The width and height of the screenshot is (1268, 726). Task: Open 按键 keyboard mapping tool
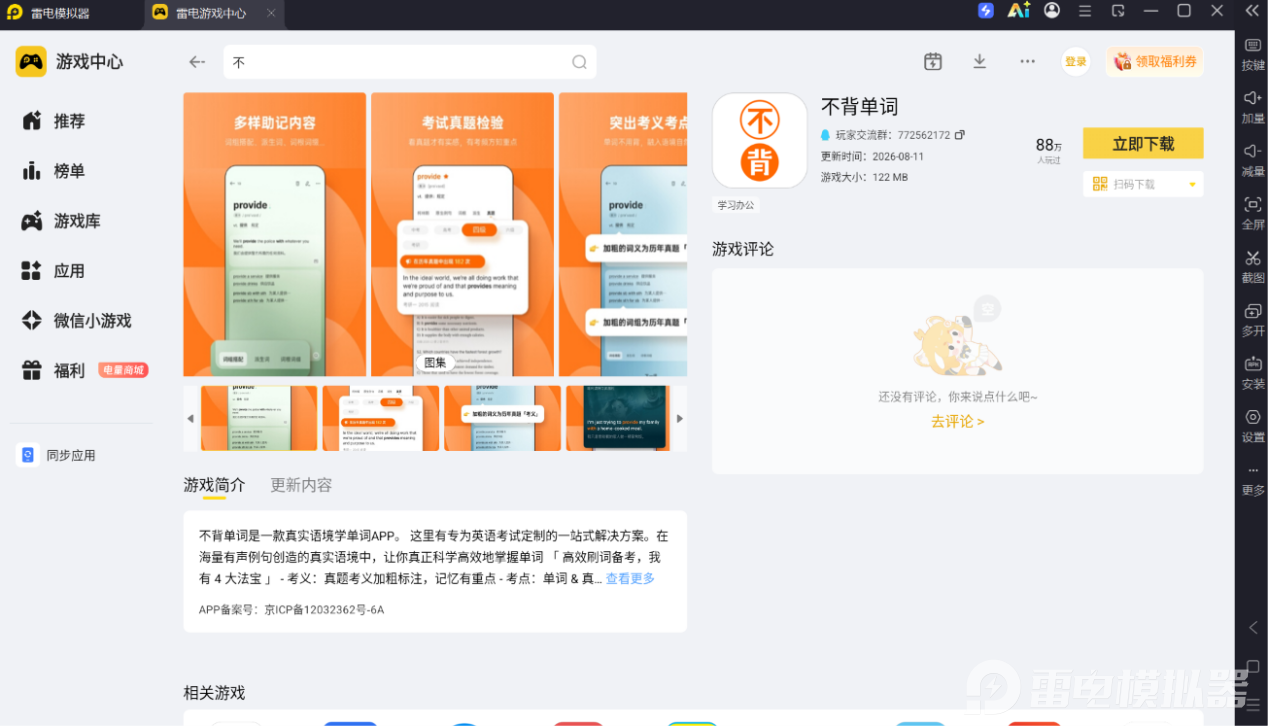(x=1253, y=55)
